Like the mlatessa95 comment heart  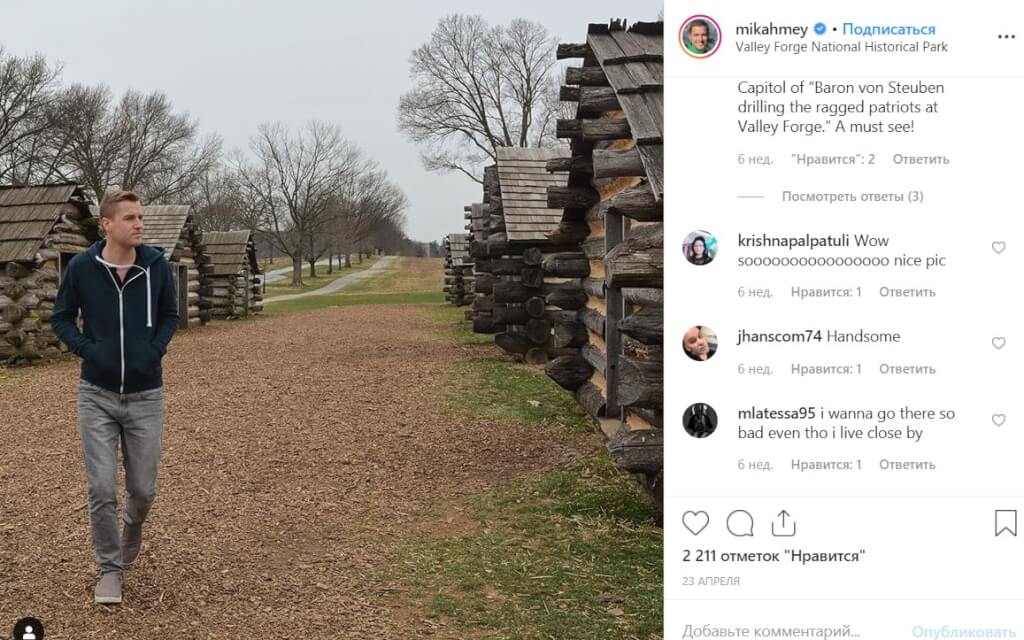(998, 420)
